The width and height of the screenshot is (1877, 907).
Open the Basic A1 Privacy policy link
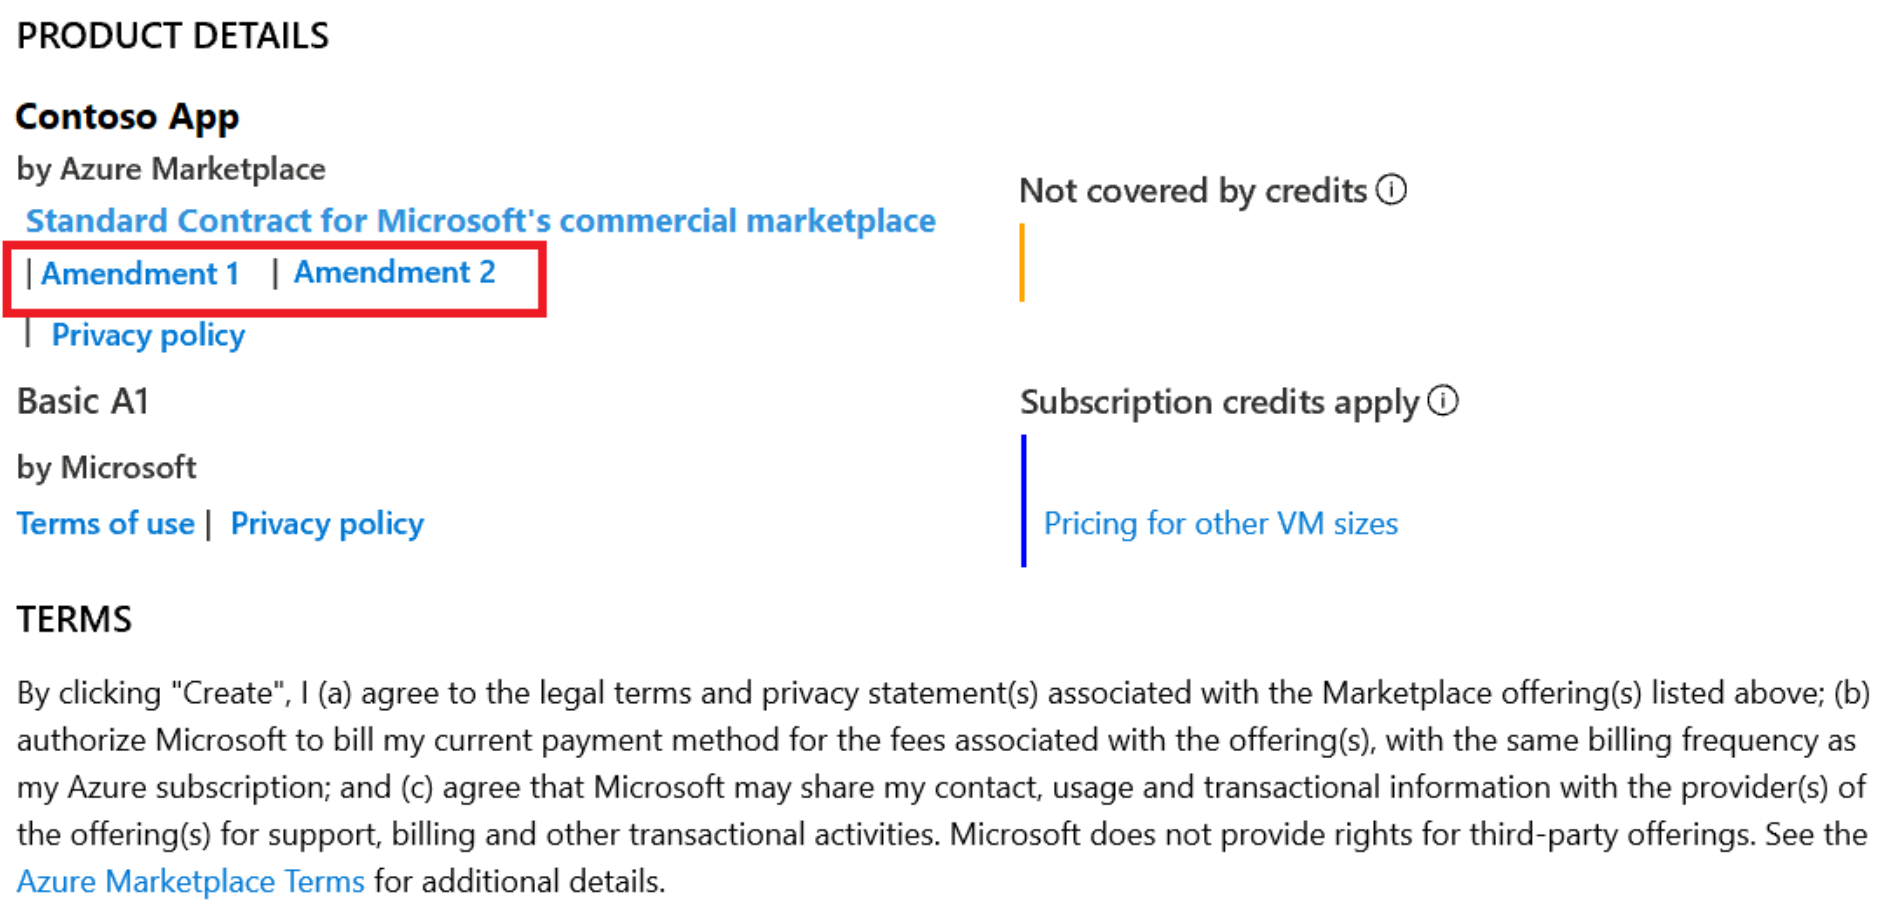327,524
